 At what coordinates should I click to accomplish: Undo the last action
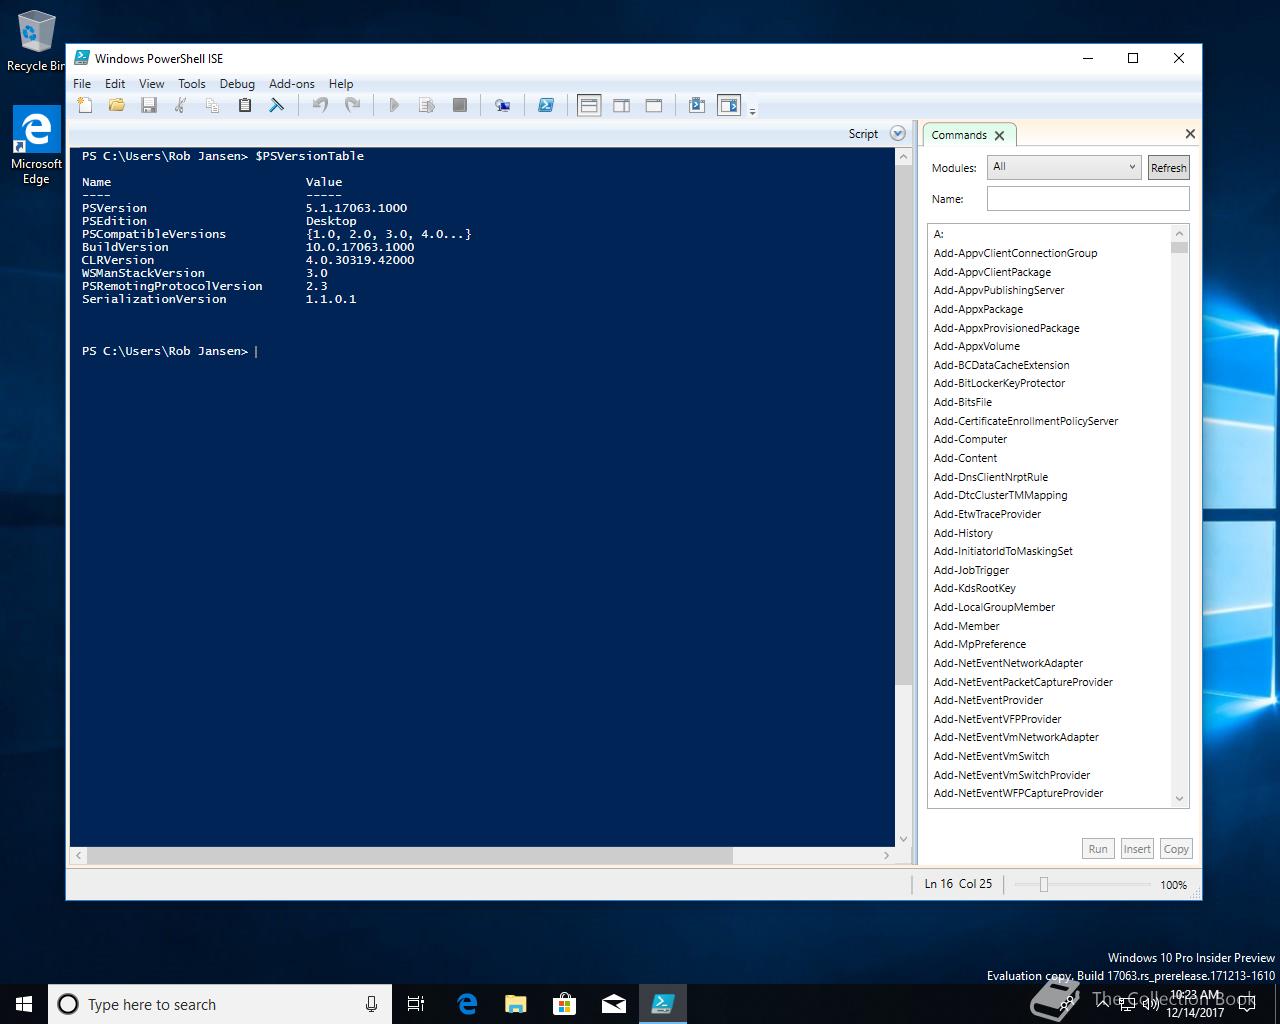click(x=320, y=105)
